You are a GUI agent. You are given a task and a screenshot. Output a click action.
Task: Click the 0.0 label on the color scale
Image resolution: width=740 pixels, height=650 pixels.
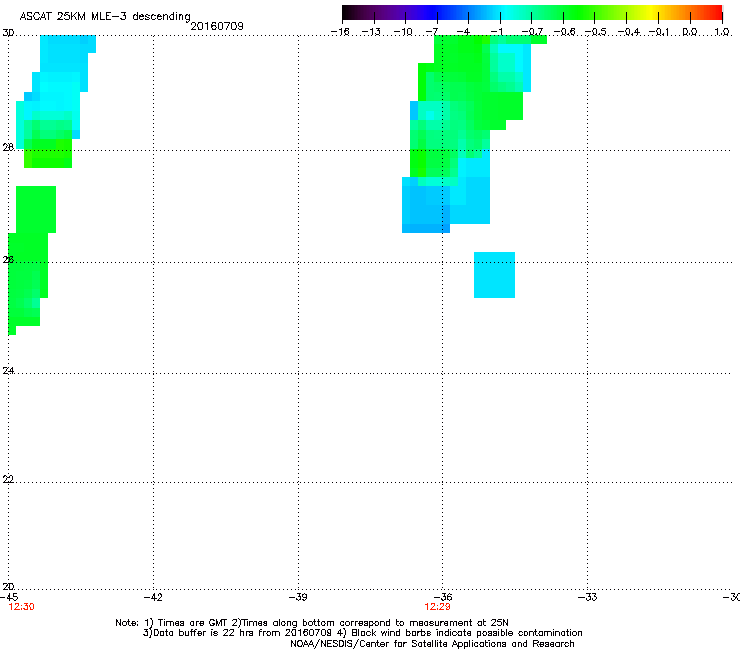pyautogui.click(x=690, y=32)
